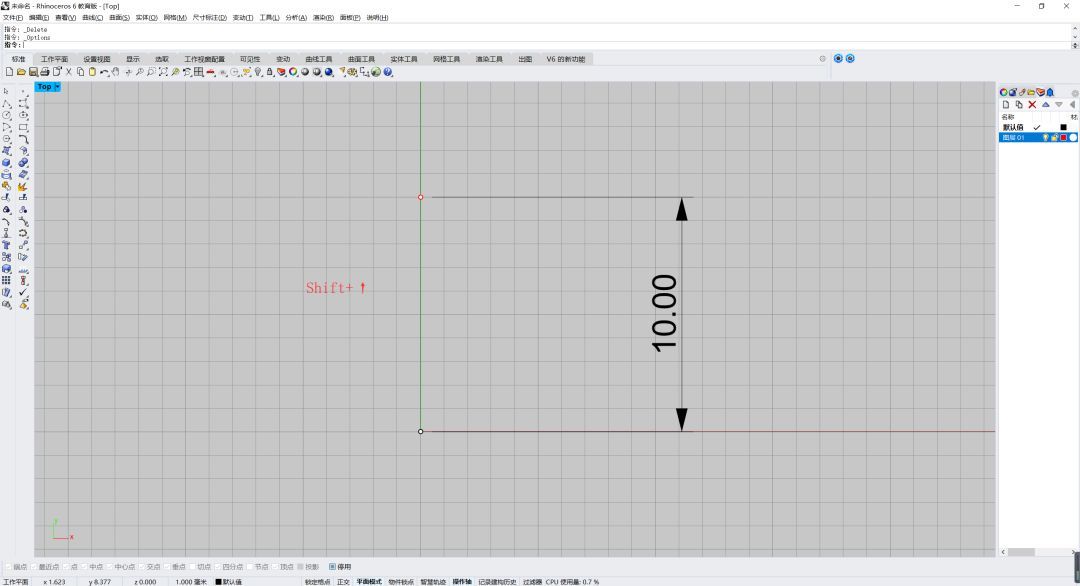The width and height of the screenshot is (1080, 586).
Task: Select the 默认值 layer row
Action: (x=1038, y=127)
